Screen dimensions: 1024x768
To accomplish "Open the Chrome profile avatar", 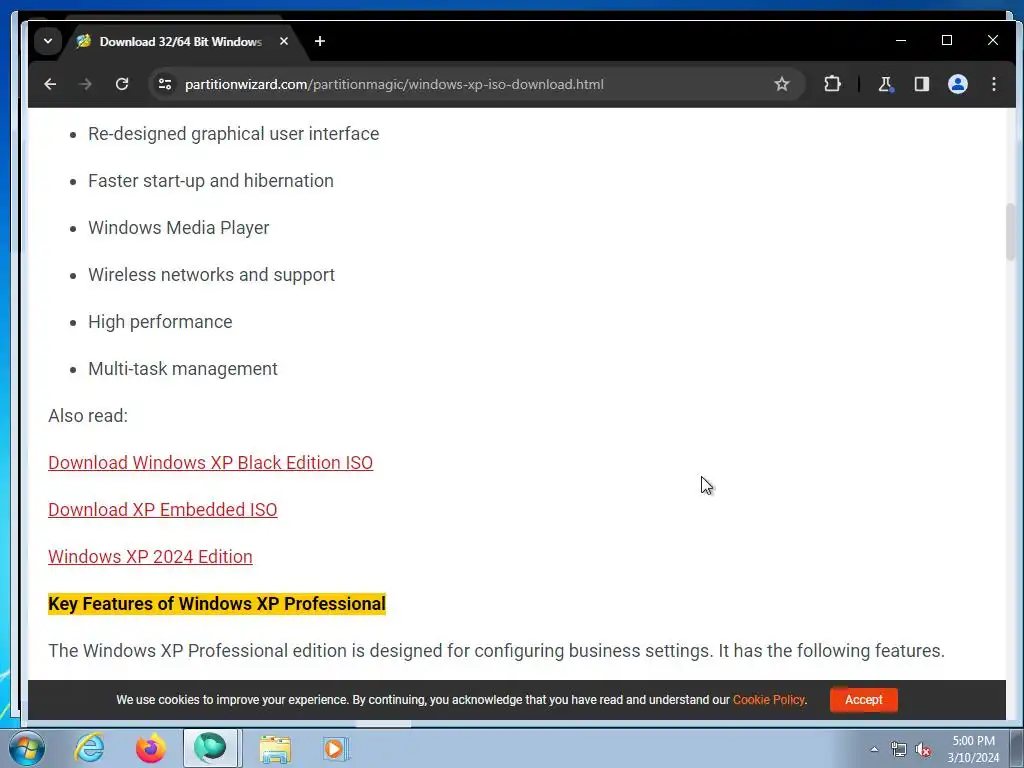I will 957,84.
